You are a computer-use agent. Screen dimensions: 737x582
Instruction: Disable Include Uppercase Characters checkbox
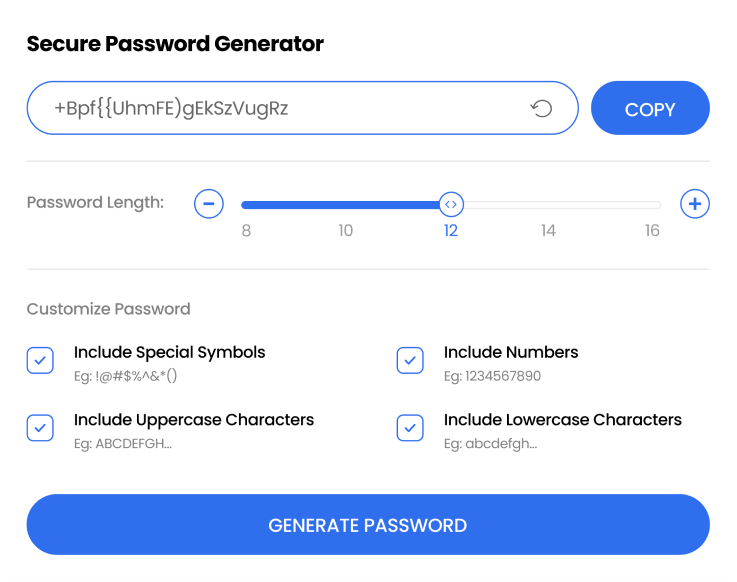pos(40,428)
